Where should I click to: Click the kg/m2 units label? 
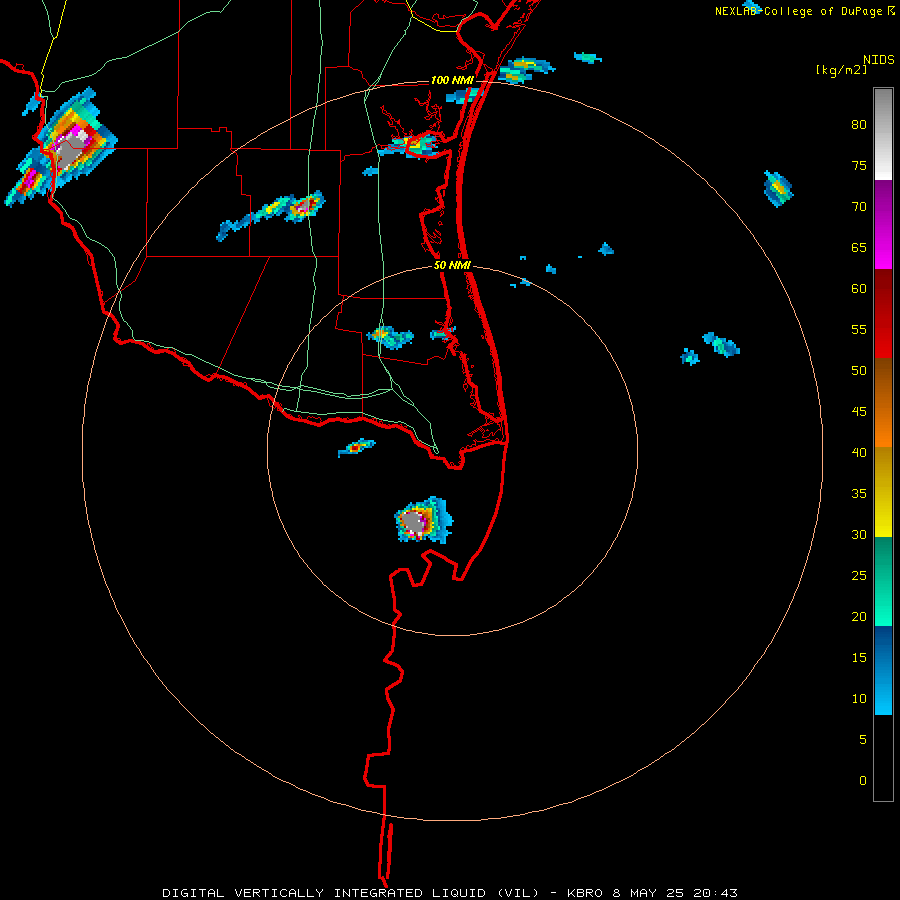[841, 70]
